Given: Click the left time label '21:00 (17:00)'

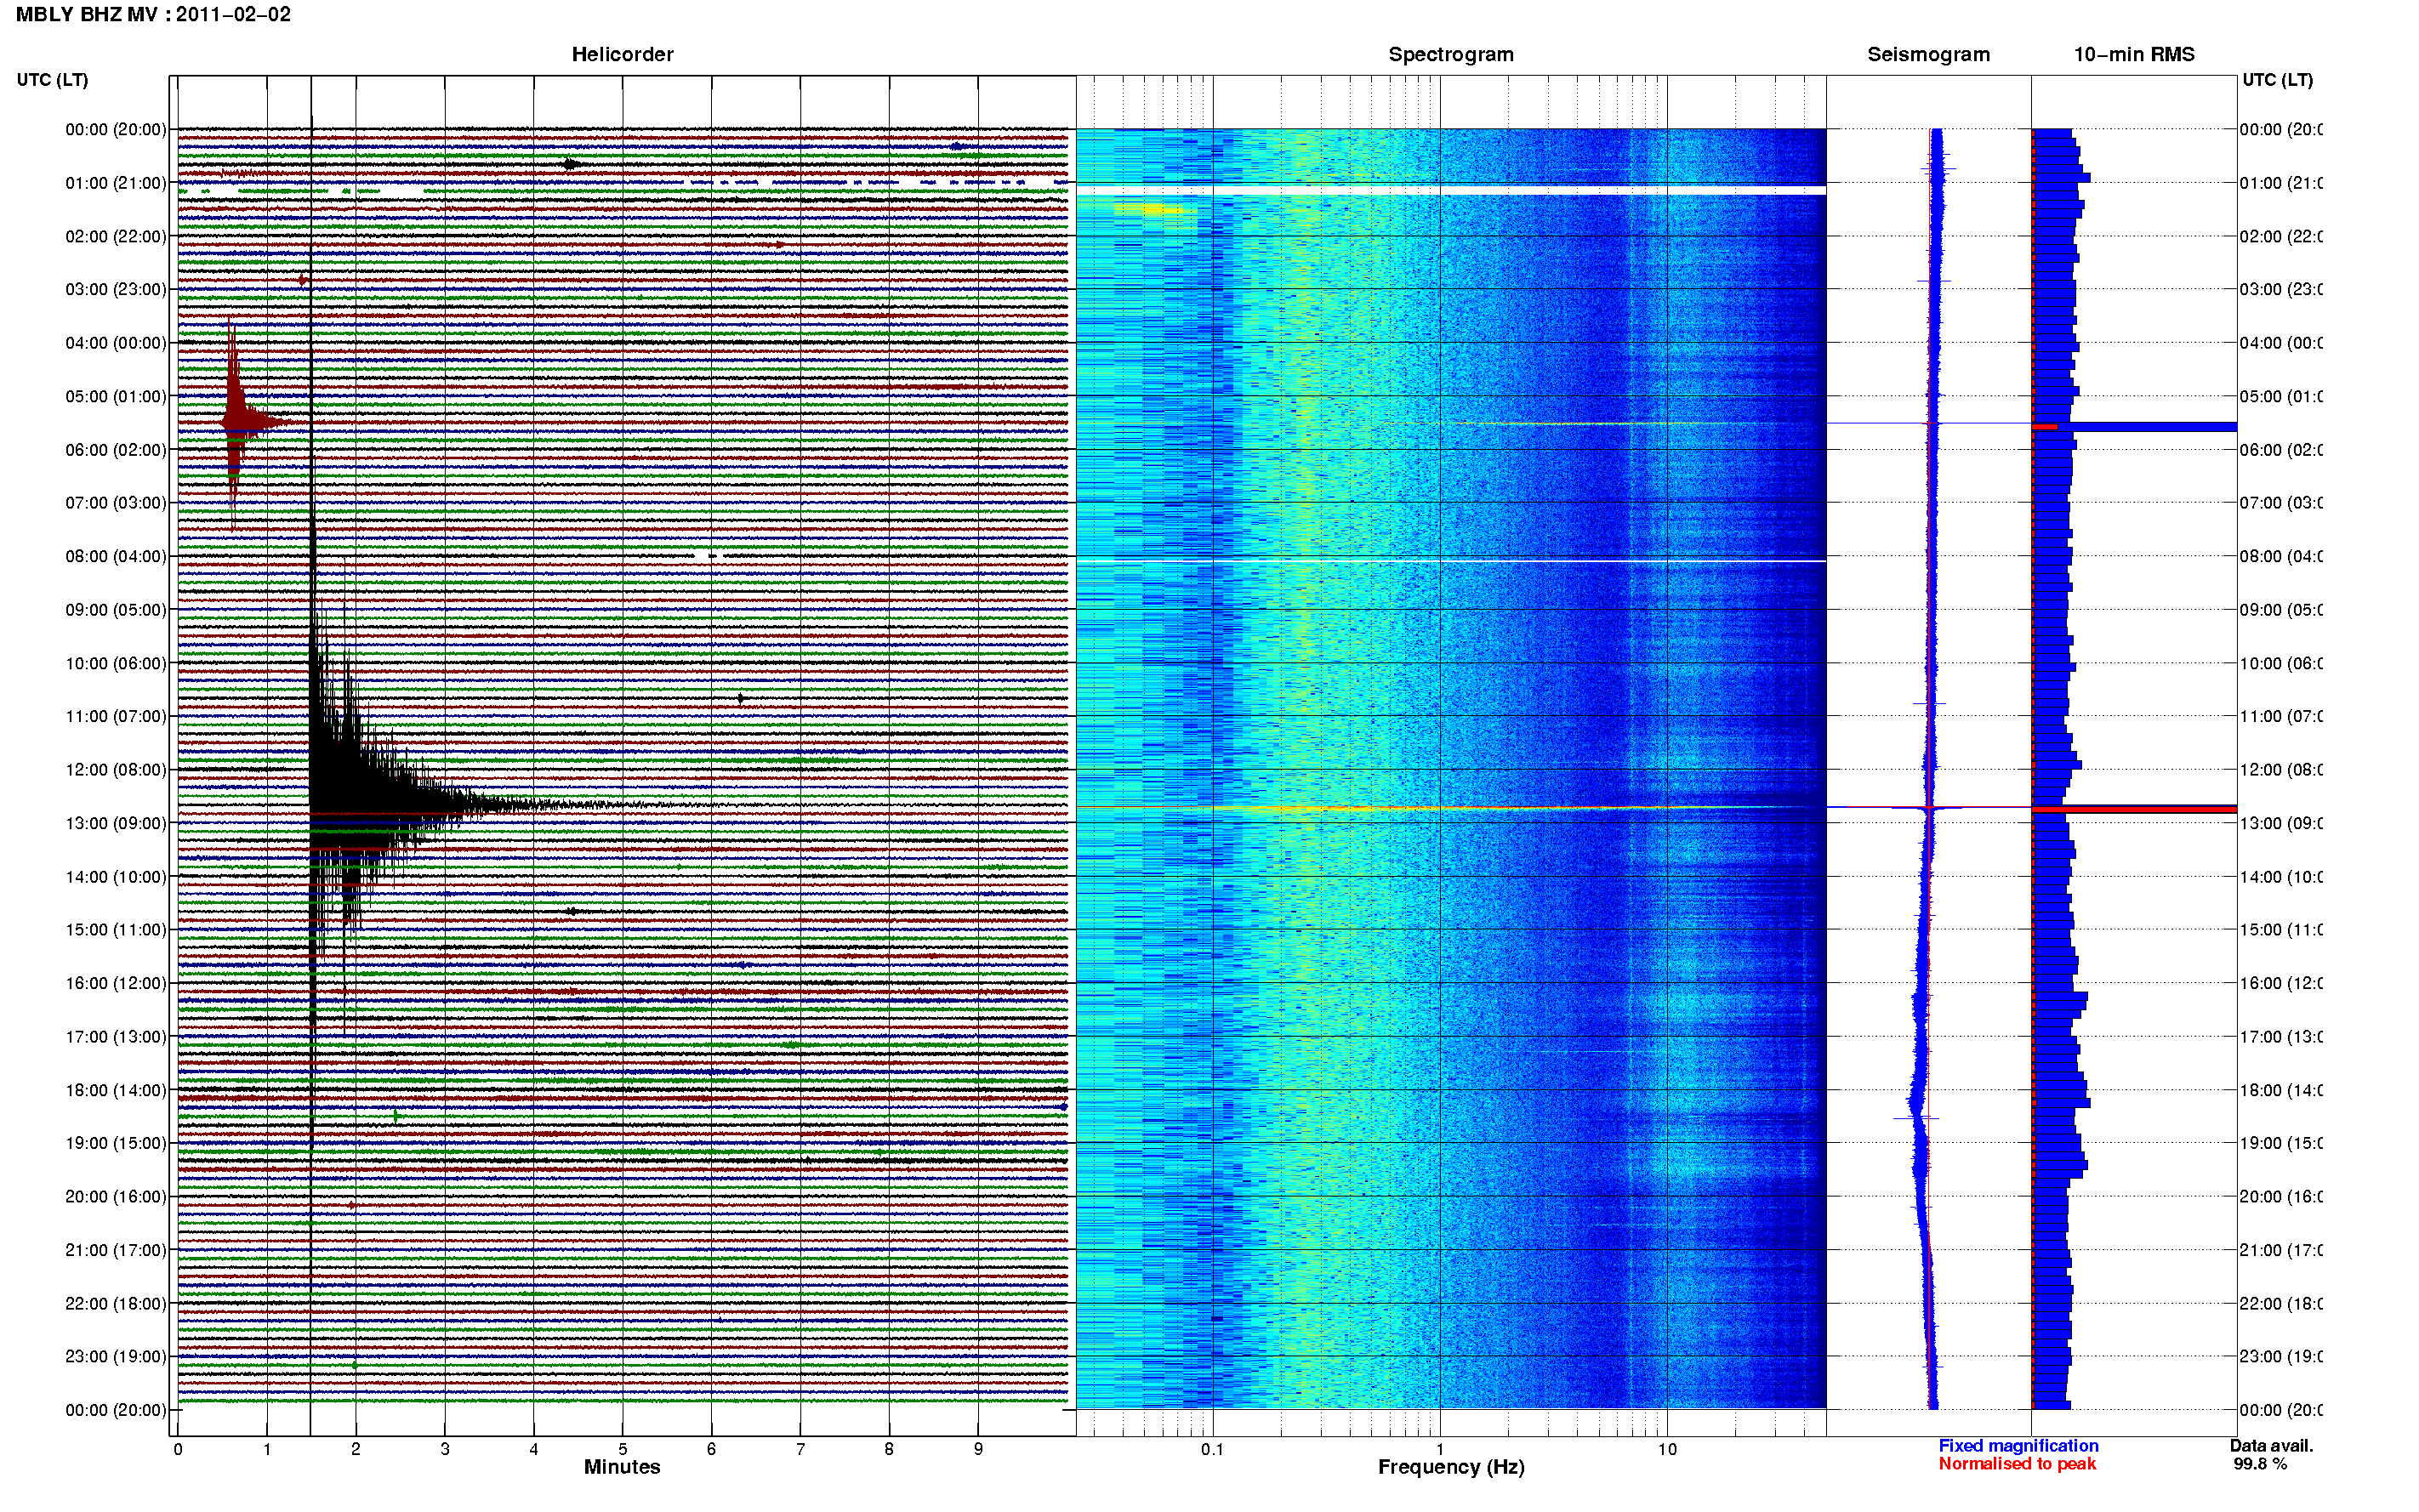Looking at the screenshot, I should click(116, 1250).
